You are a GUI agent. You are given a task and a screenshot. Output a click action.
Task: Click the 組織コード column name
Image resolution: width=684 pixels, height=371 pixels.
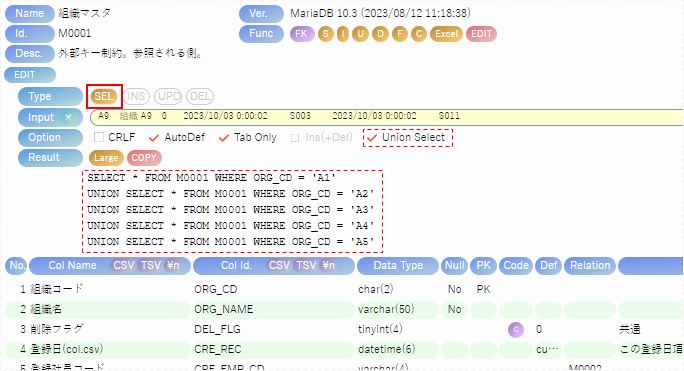point(57,289)
